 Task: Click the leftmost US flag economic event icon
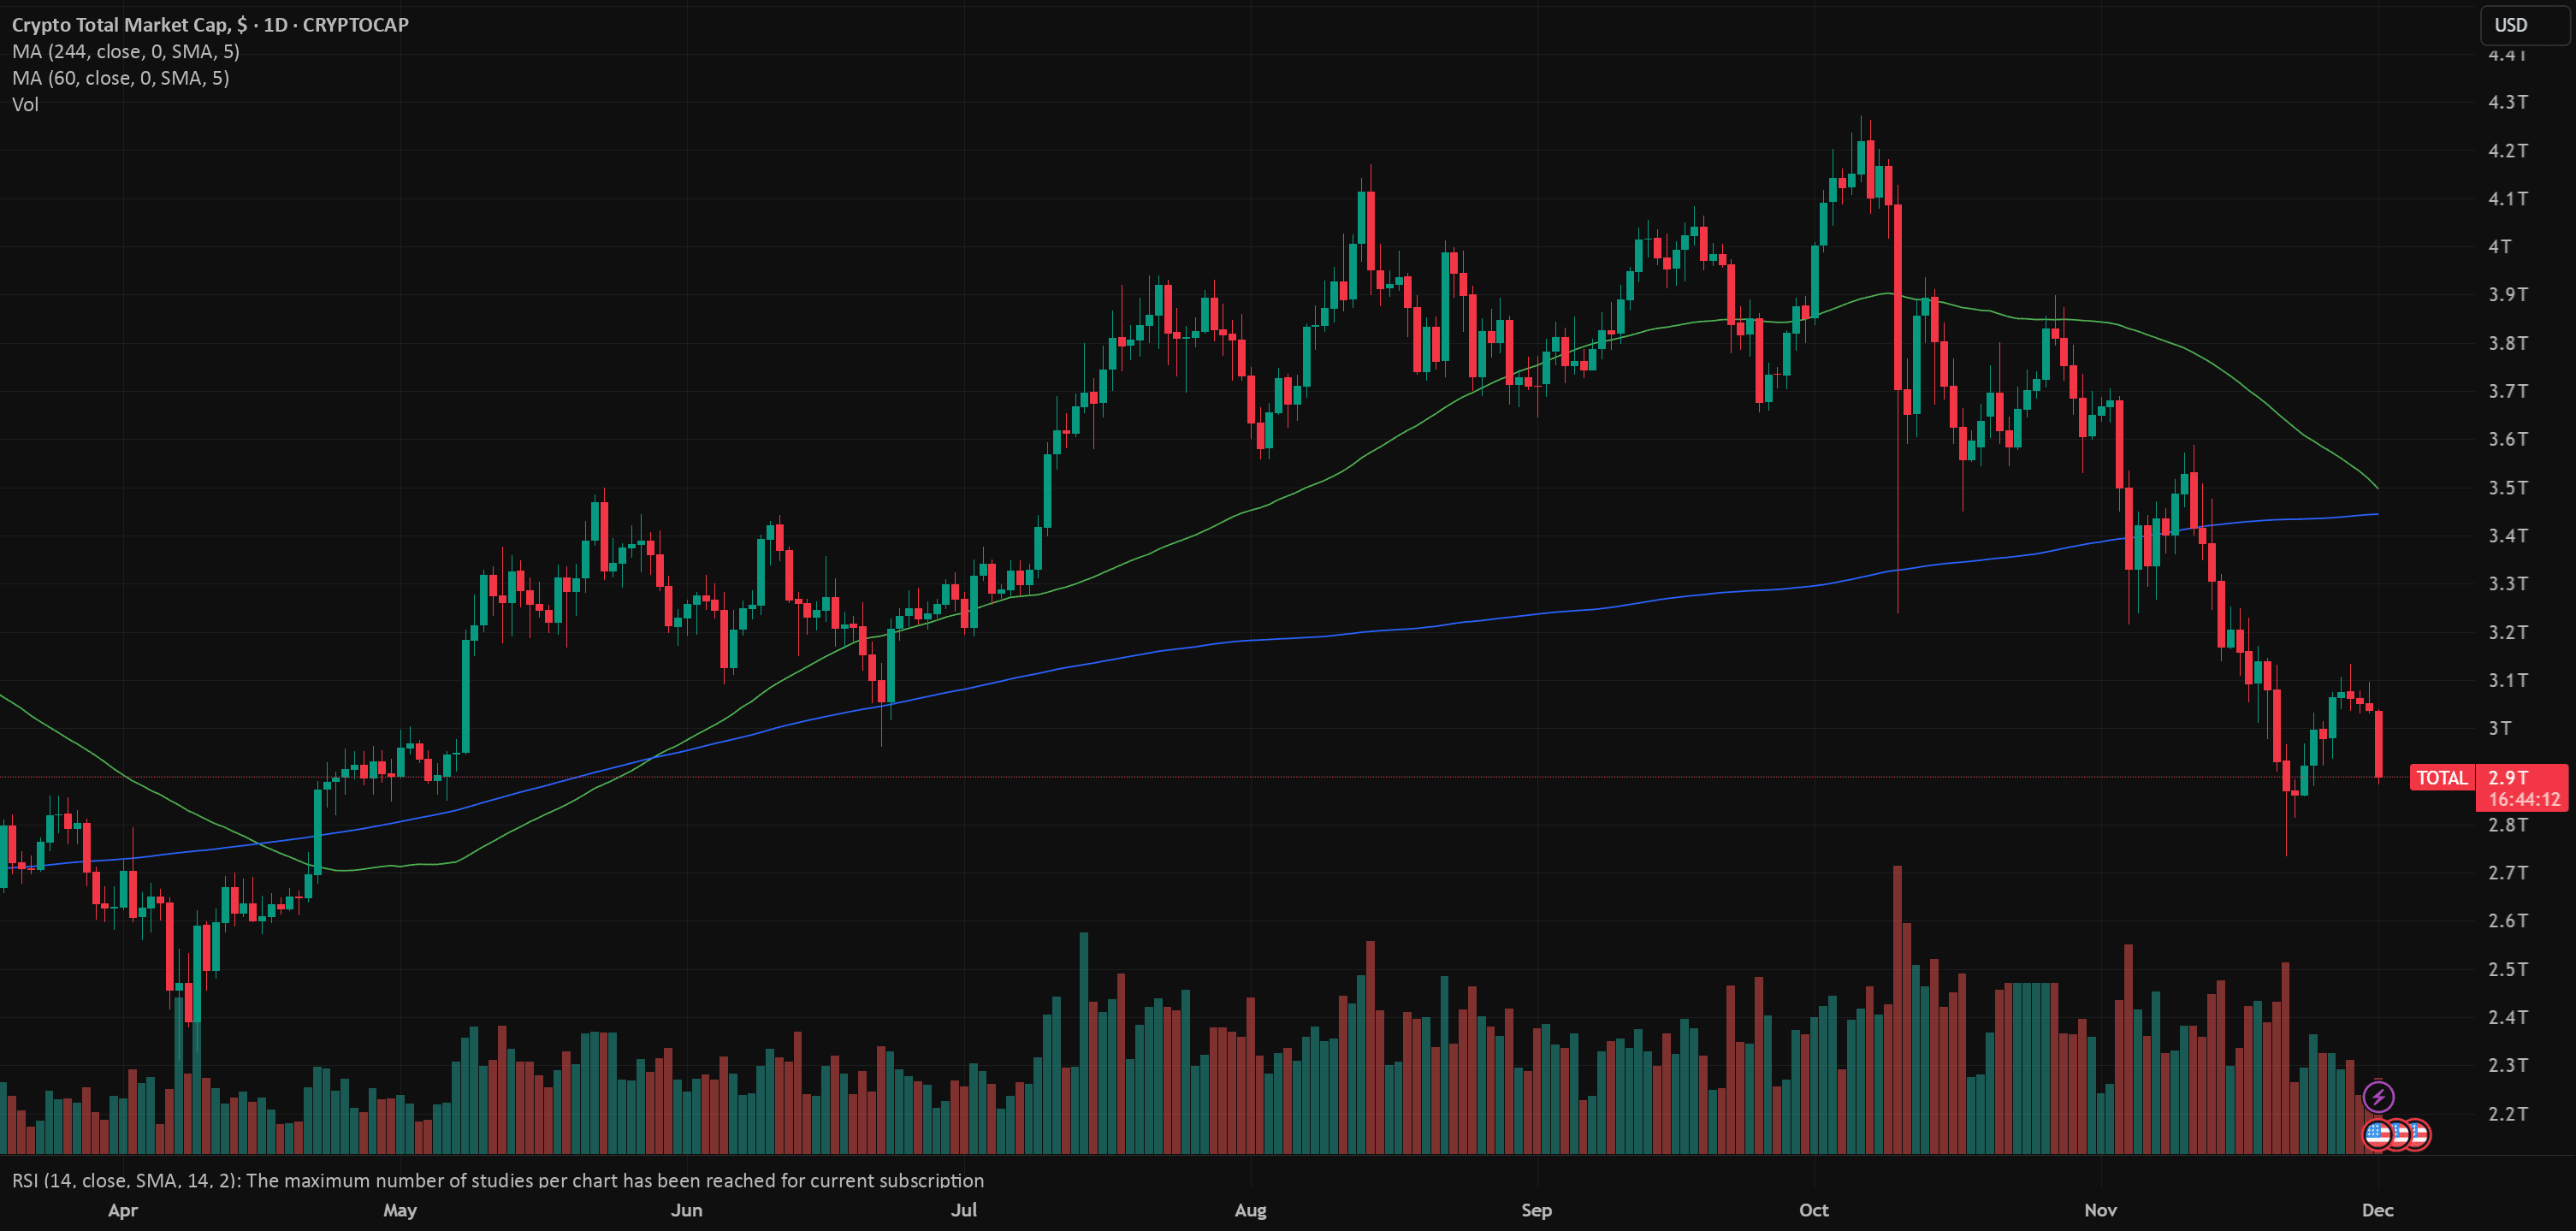(2377, 1134)
